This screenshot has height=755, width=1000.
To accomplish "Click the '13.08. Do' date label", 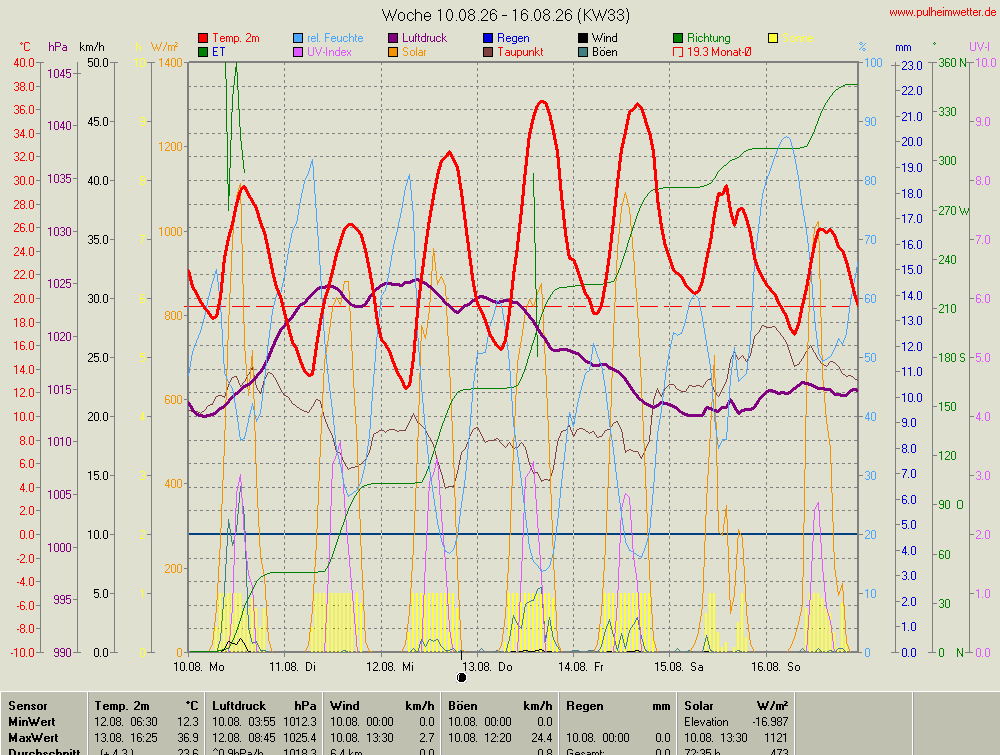I will click(x=487, y=667).
